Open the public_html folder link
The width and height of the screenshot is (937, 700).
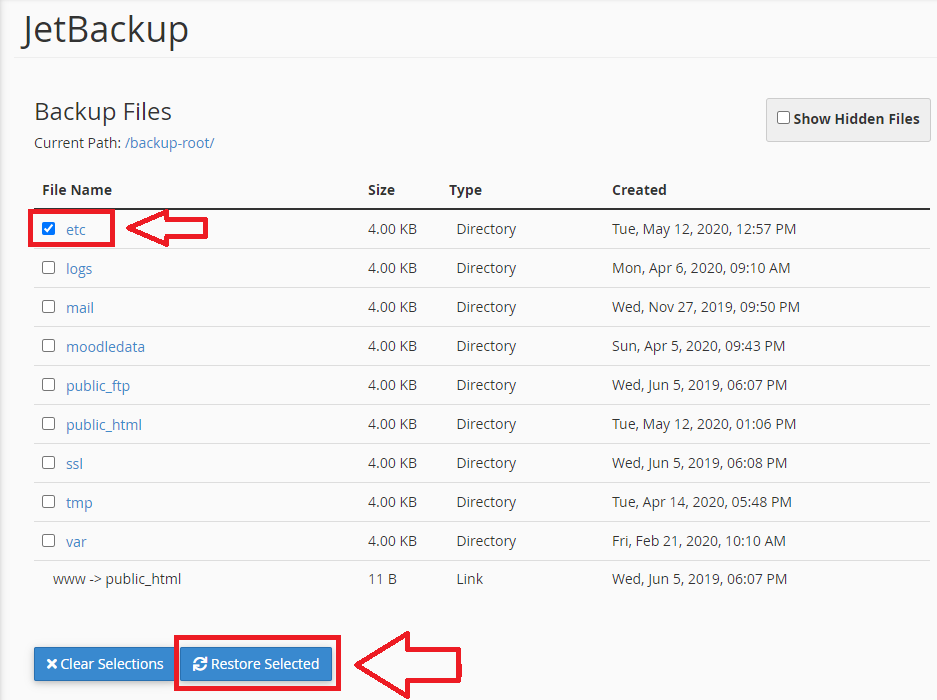point(104,425)
